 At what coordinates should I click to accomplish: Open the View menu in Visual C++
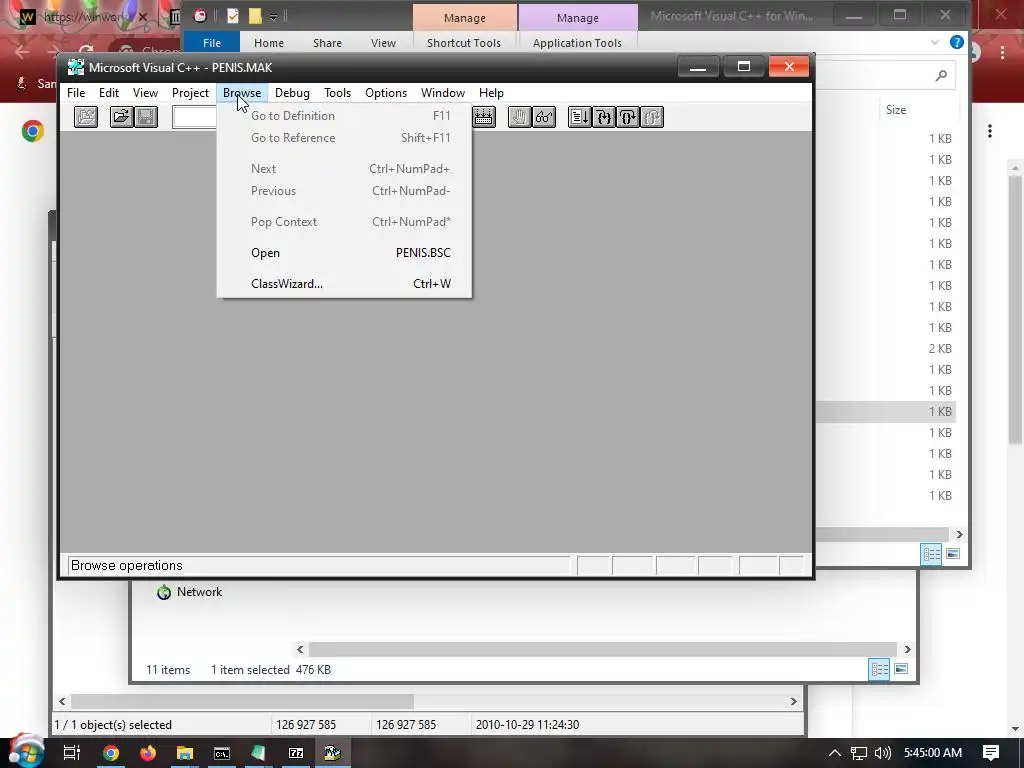pos(145,93)
